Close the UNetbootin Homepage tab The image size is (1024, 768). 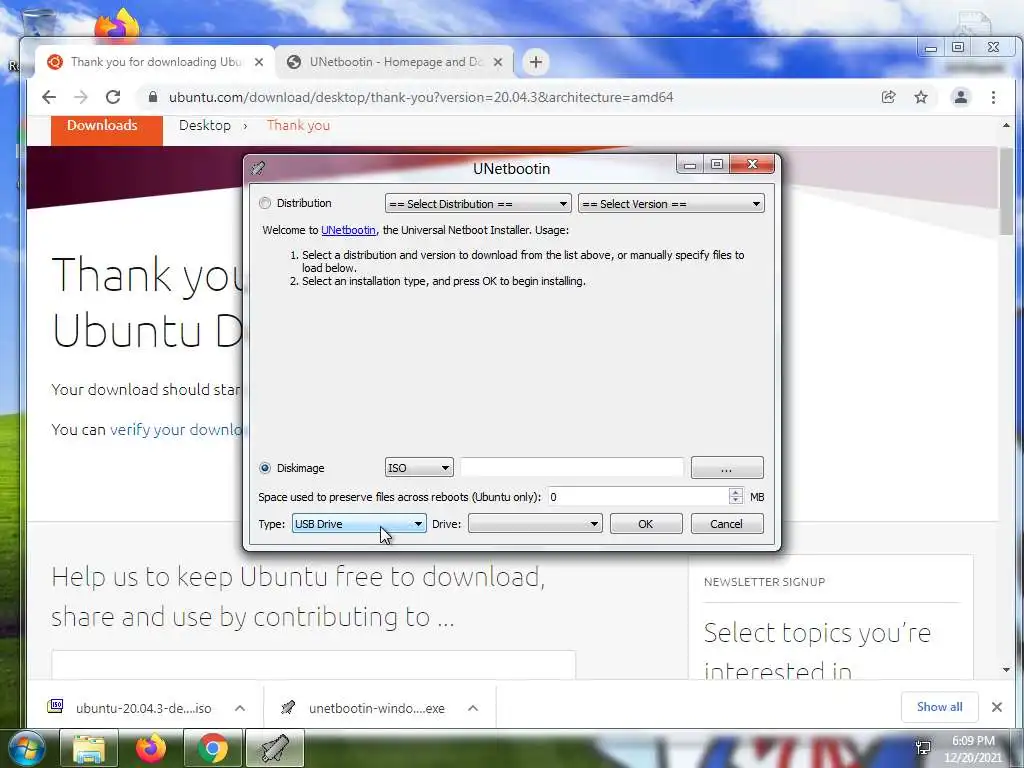(x=498, y=62)
